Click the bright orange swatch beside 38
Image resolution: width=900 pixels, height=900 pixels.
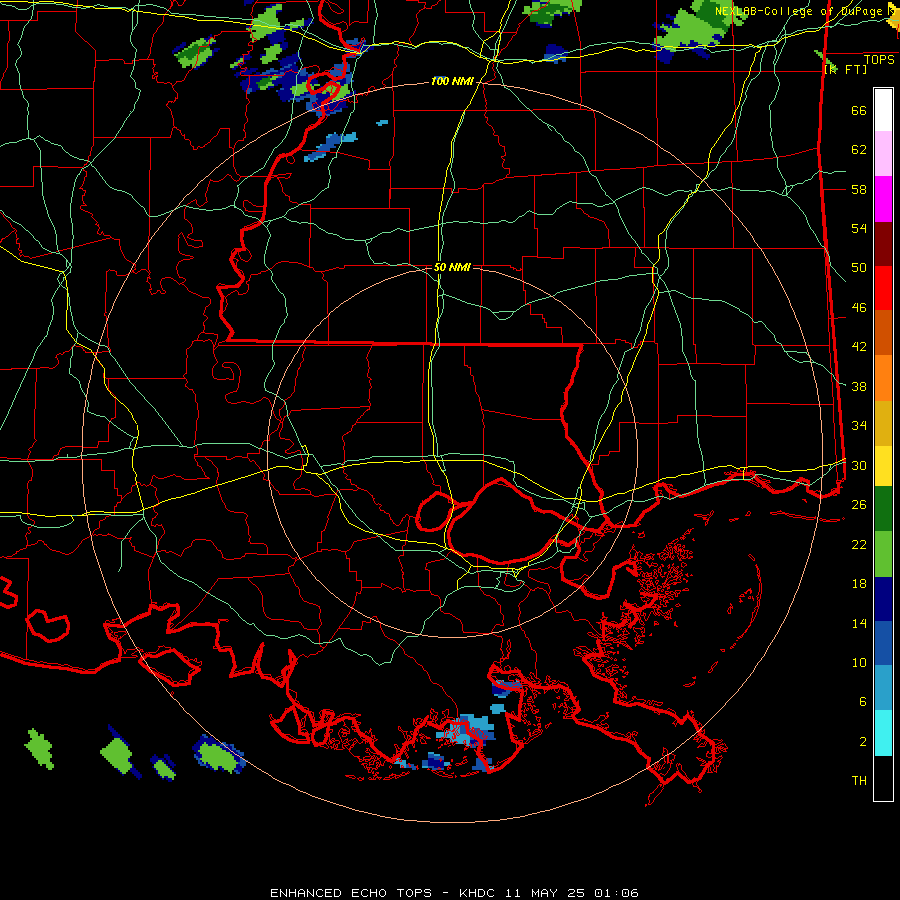click(x=883, y=378)
